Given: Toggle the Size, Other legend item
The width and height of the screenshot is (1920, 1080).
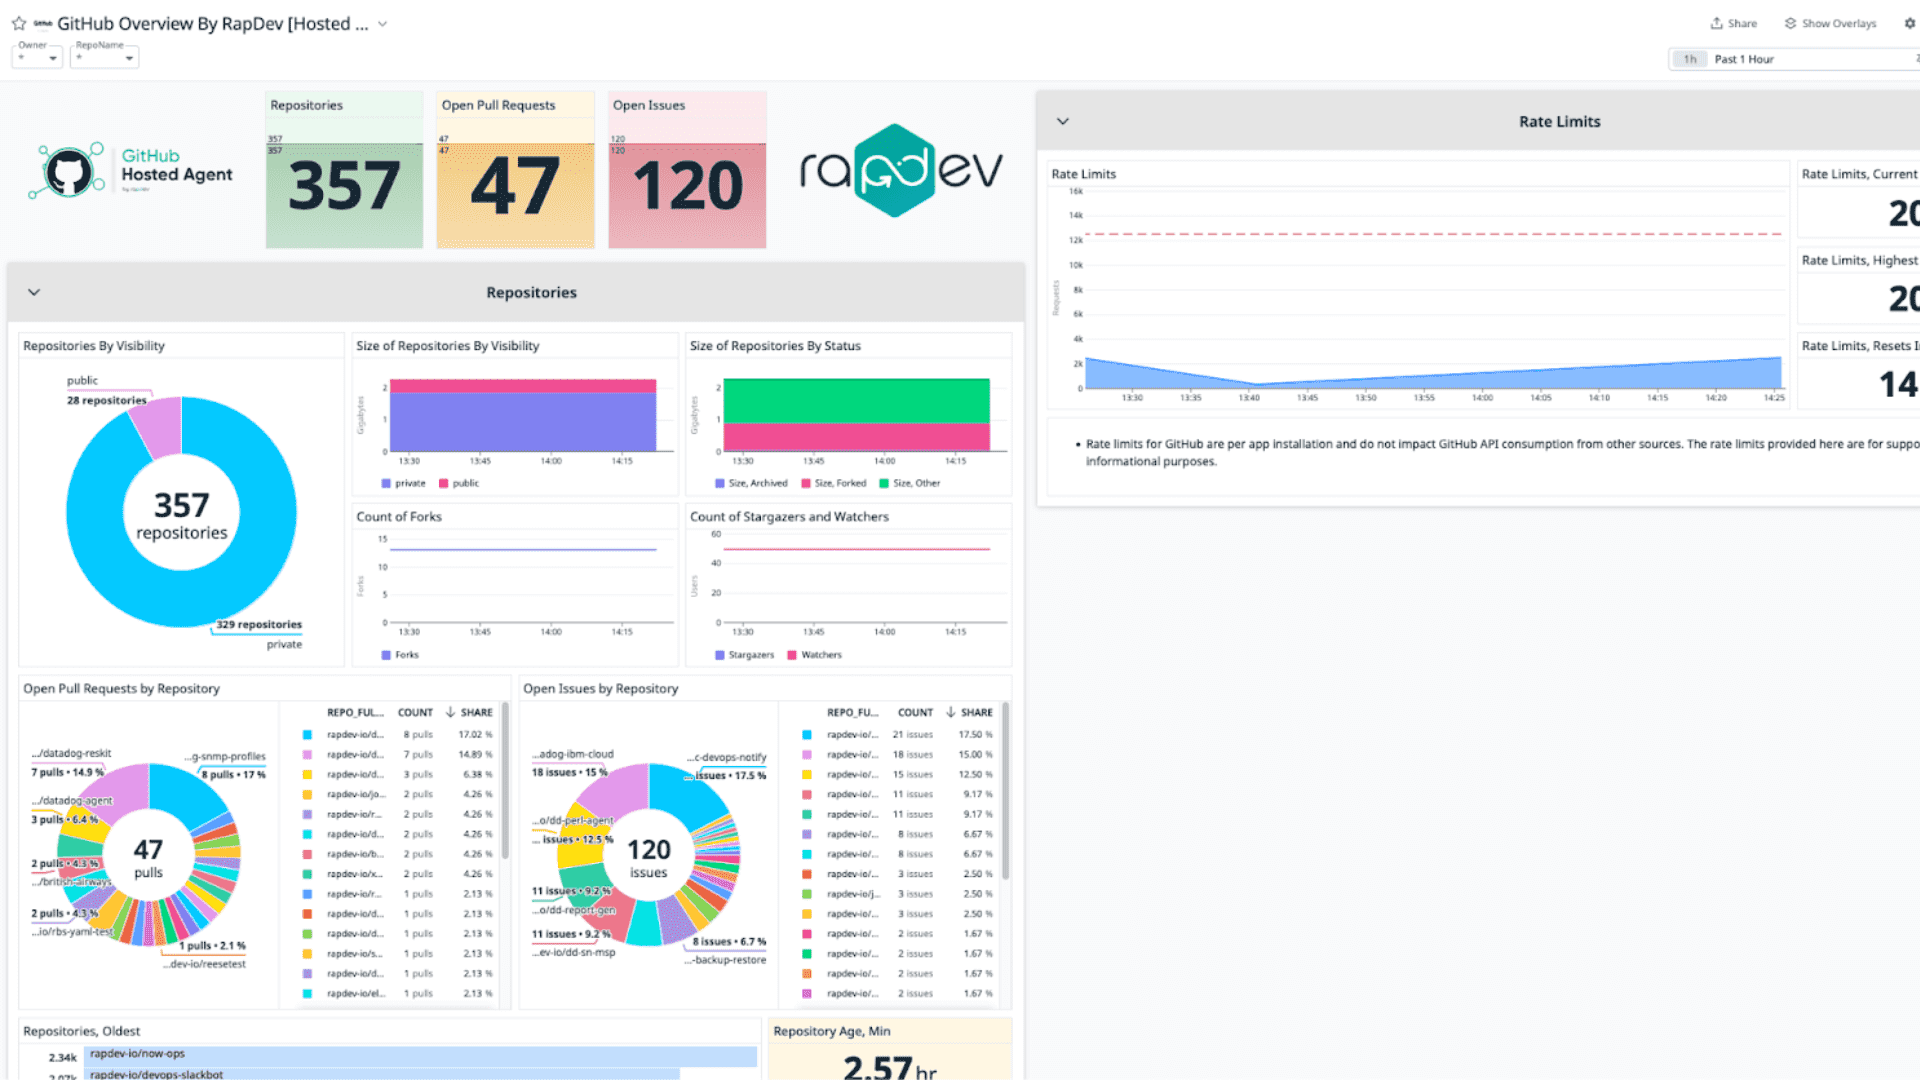Looking at the screenshot, I should (909, 483).
